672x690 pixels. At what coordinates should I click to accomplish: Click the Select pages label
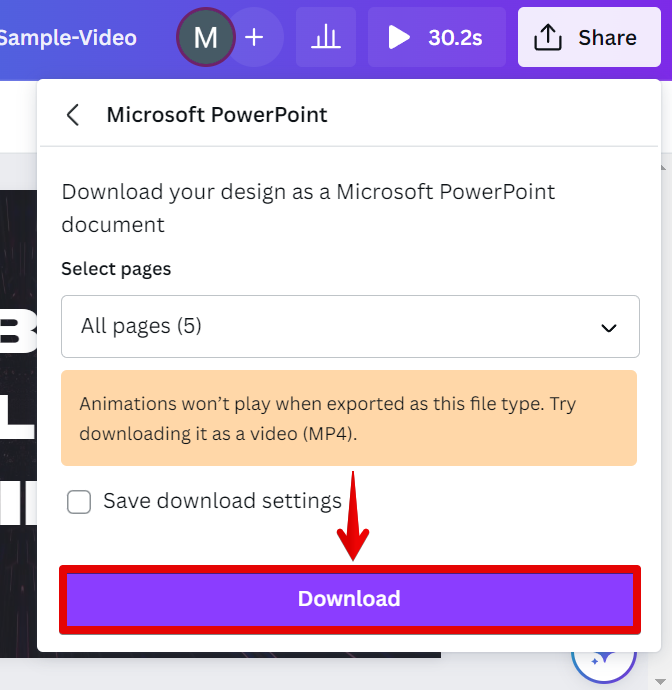coord(116,269)
